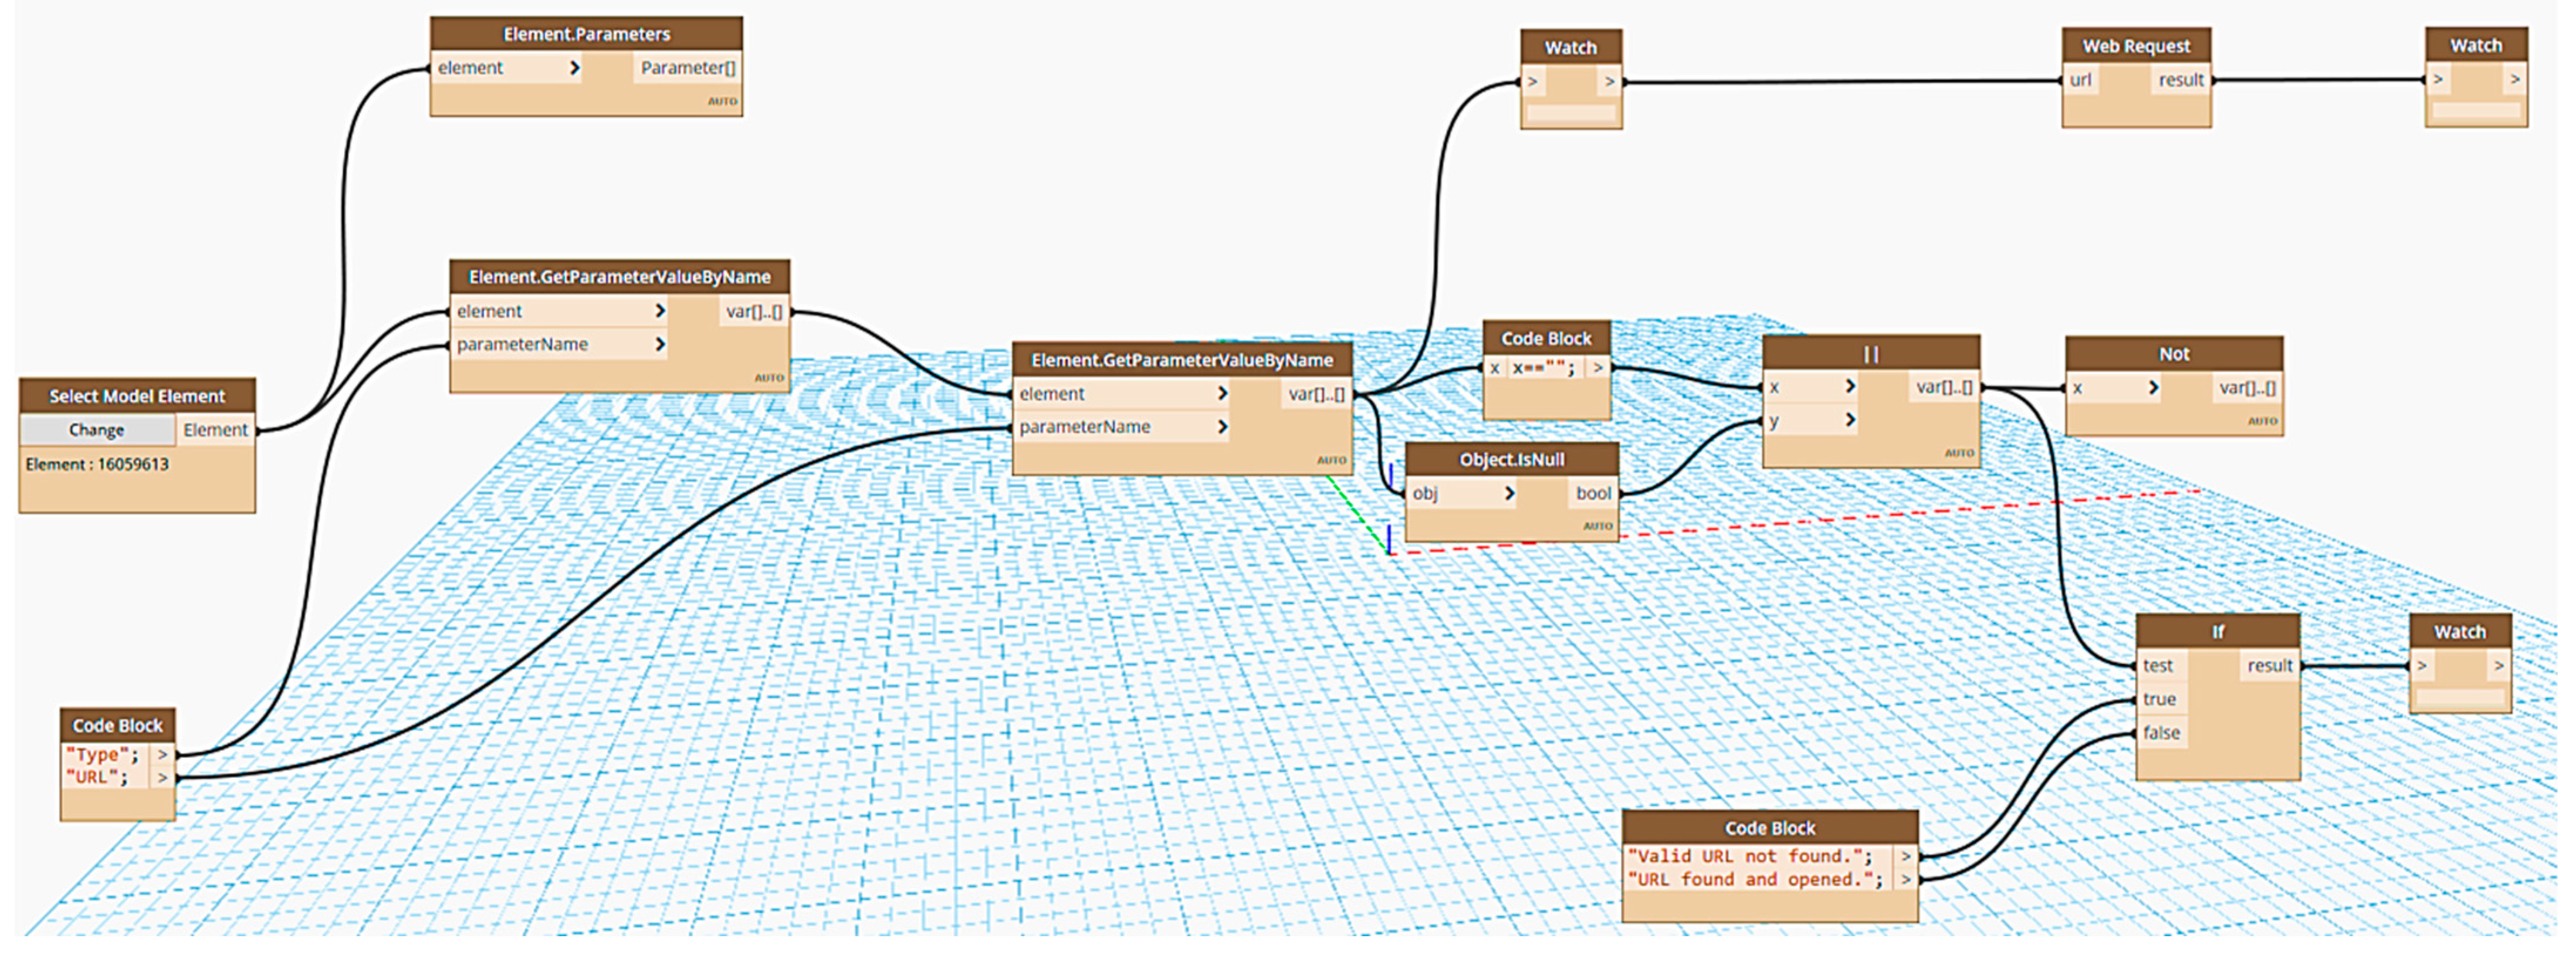Click the true input port on If node
Image resolution: width=2576 pixels, height=962 pixels.
tap(2159, 700)
